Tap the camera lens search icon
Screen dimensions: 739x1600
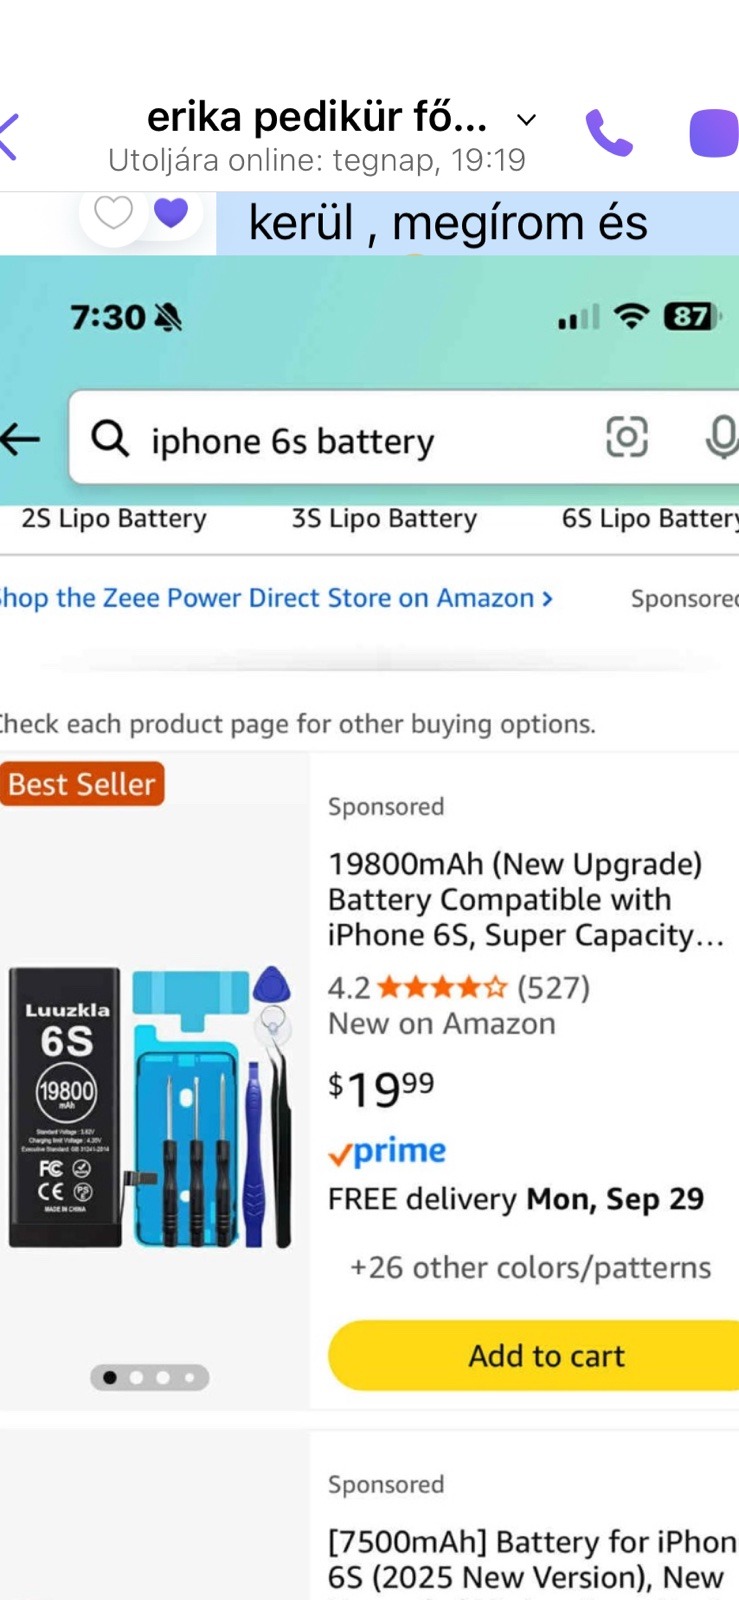tap(627, 437)
